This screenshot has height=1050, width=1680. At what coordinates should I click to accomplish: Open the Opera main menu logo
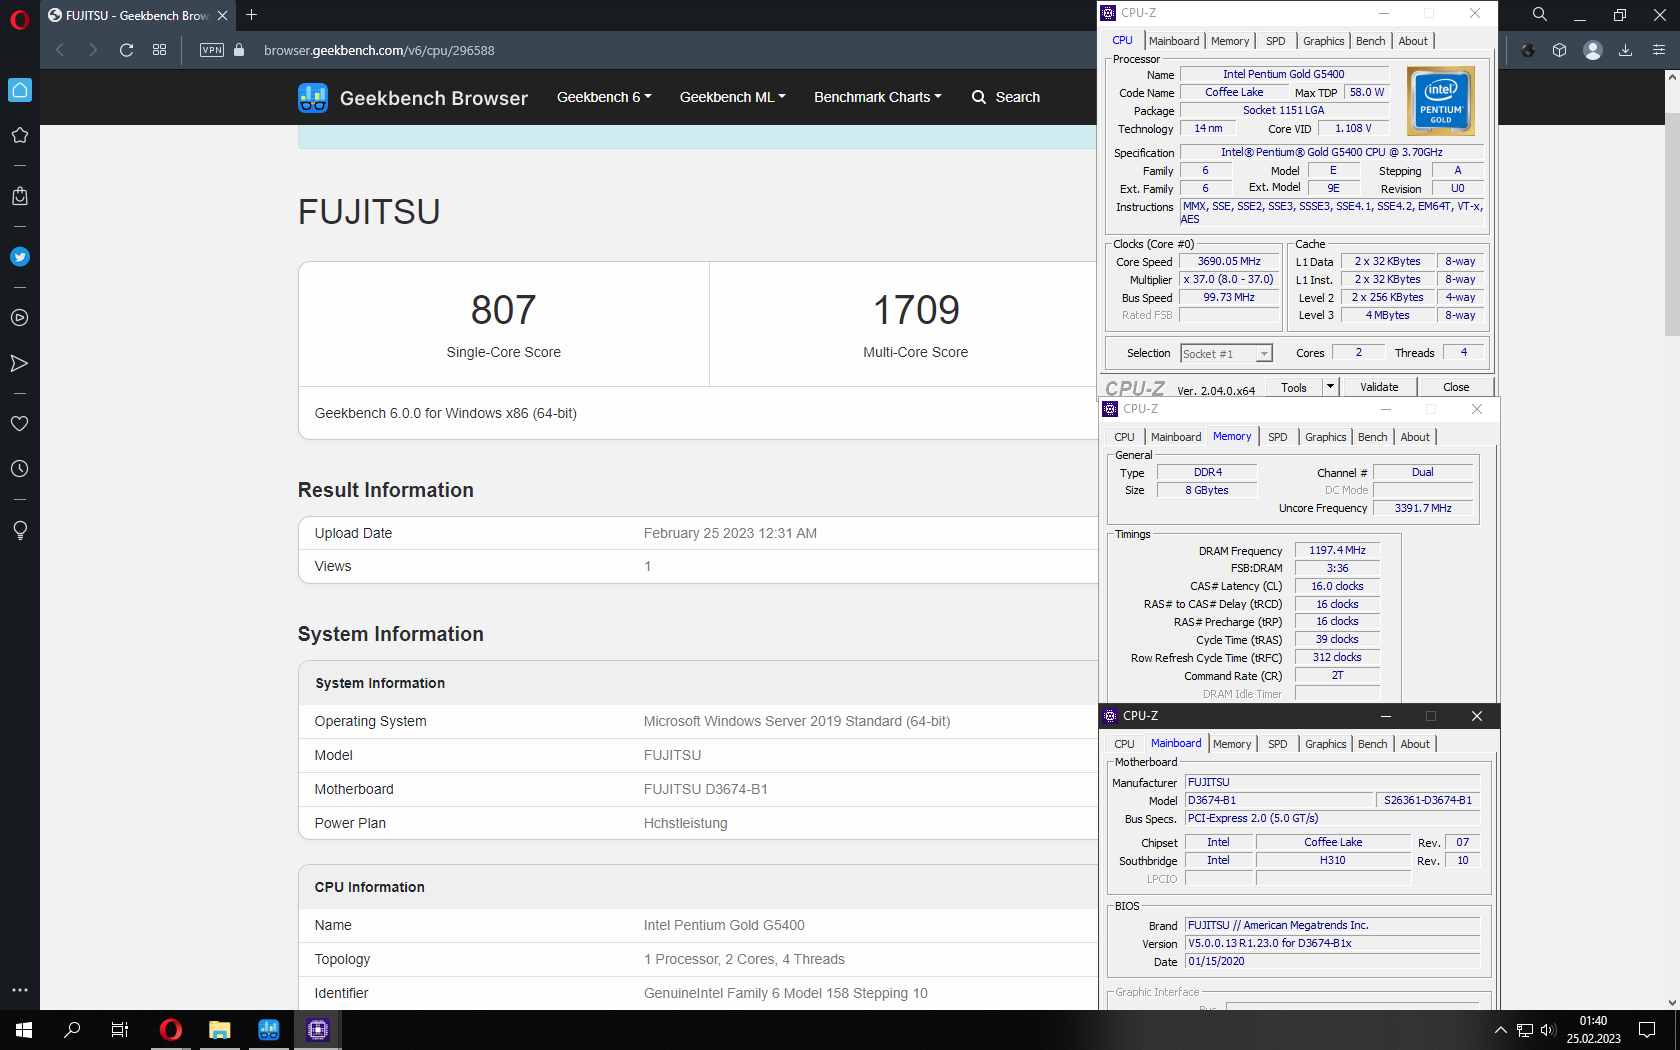[x=19, y=20]
